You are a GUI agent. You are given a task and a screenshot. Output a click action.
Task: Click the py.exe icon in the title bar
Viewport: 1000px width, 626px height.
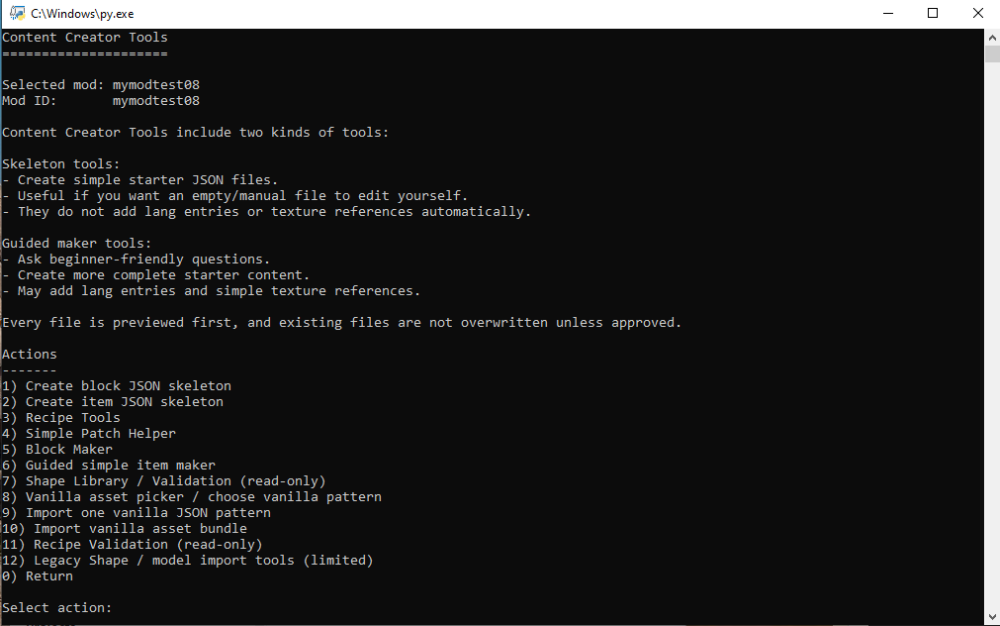point(17,13)
